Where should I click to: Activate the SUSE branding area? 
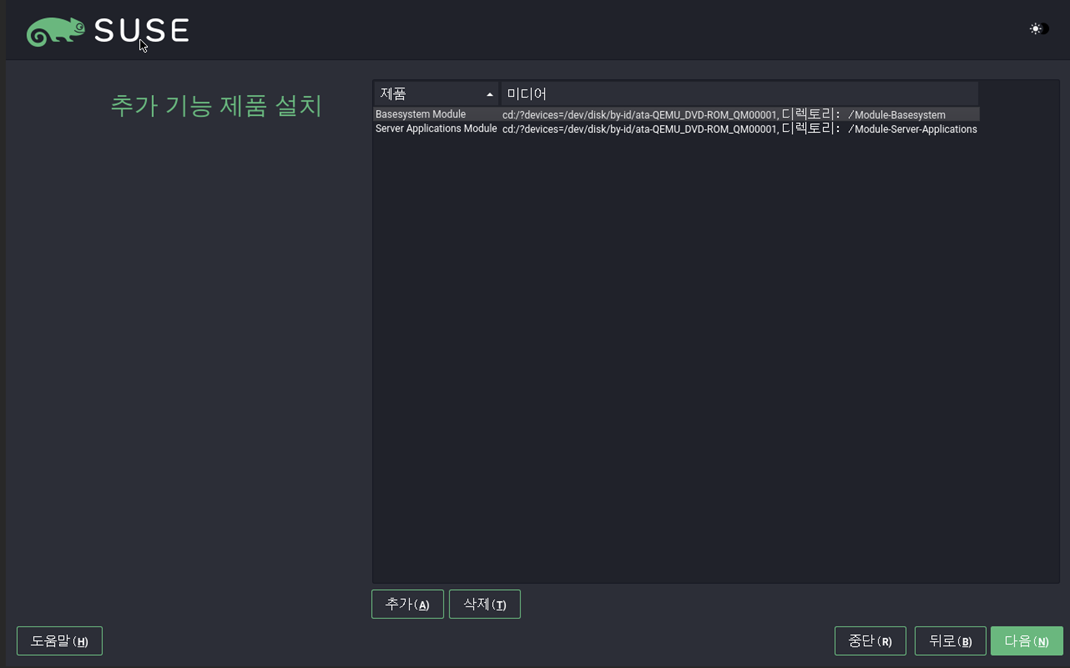pos(107,29)
